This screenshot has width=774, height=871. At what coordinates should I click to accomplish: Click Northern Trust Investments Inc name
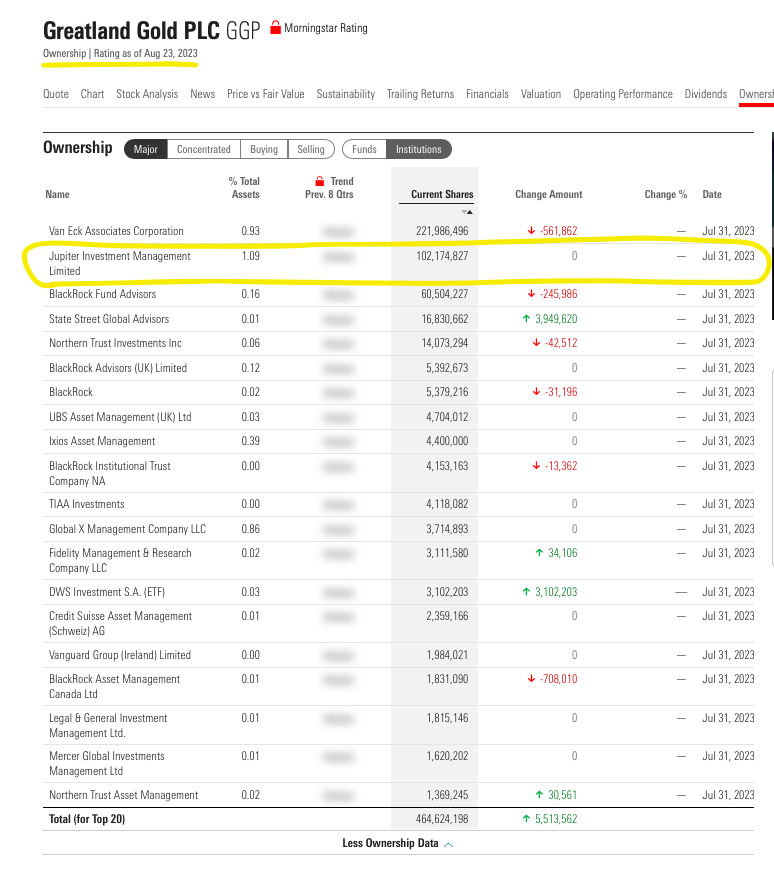115,343
